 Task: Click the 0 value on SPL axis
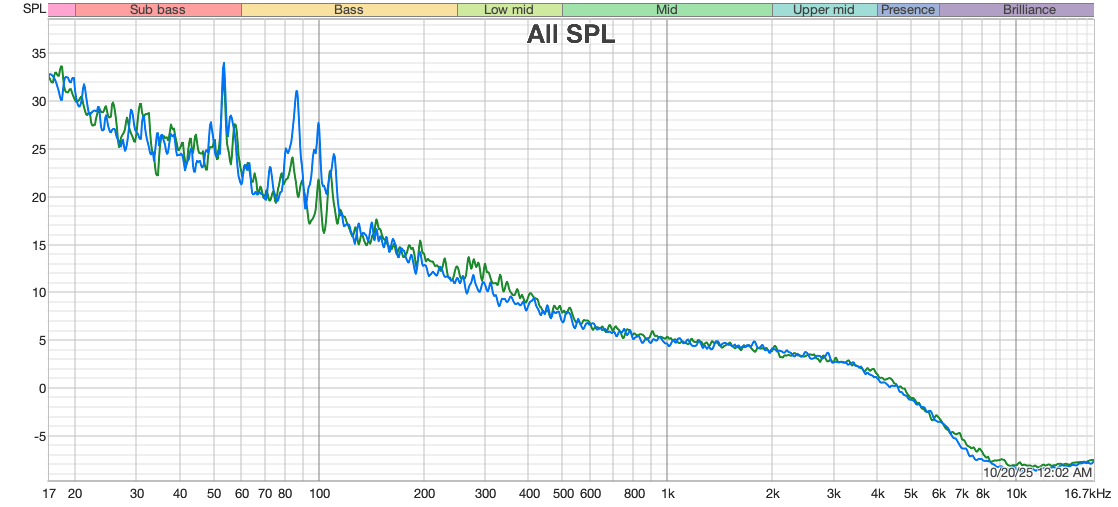[41, 389]
